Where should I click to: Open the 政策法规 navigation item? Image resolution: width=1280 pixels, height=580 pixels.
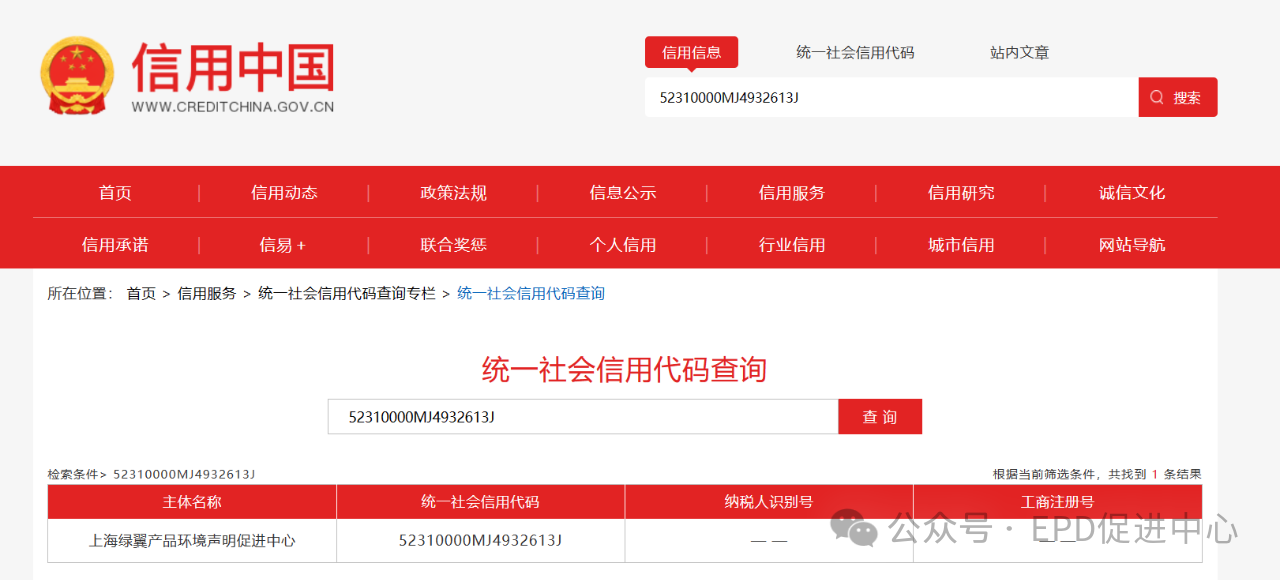[453, 193]
